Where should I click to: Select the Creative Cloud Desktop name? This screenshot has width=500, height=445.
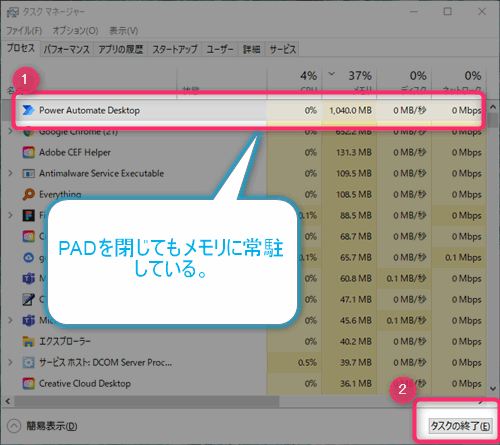click(x=85, y=383)
